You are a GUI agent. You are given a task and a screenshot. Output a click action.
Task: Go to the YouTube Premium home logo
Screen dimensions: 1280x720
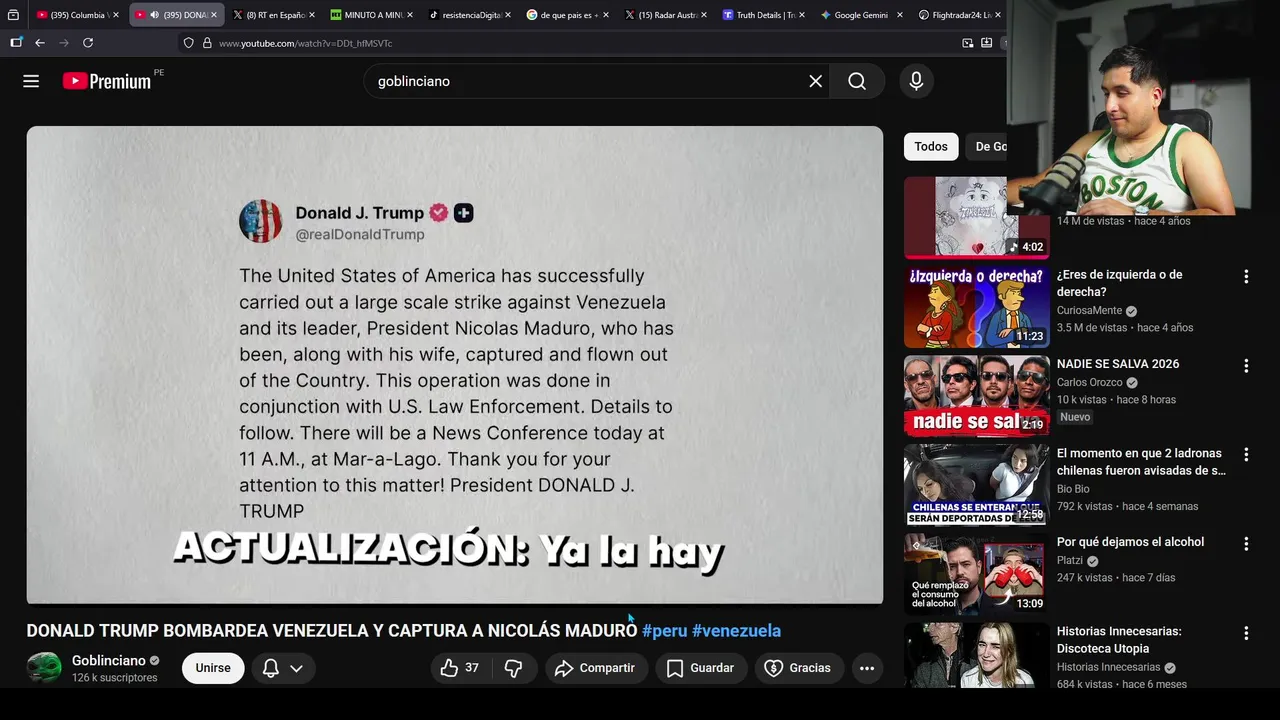click(107, 81)
